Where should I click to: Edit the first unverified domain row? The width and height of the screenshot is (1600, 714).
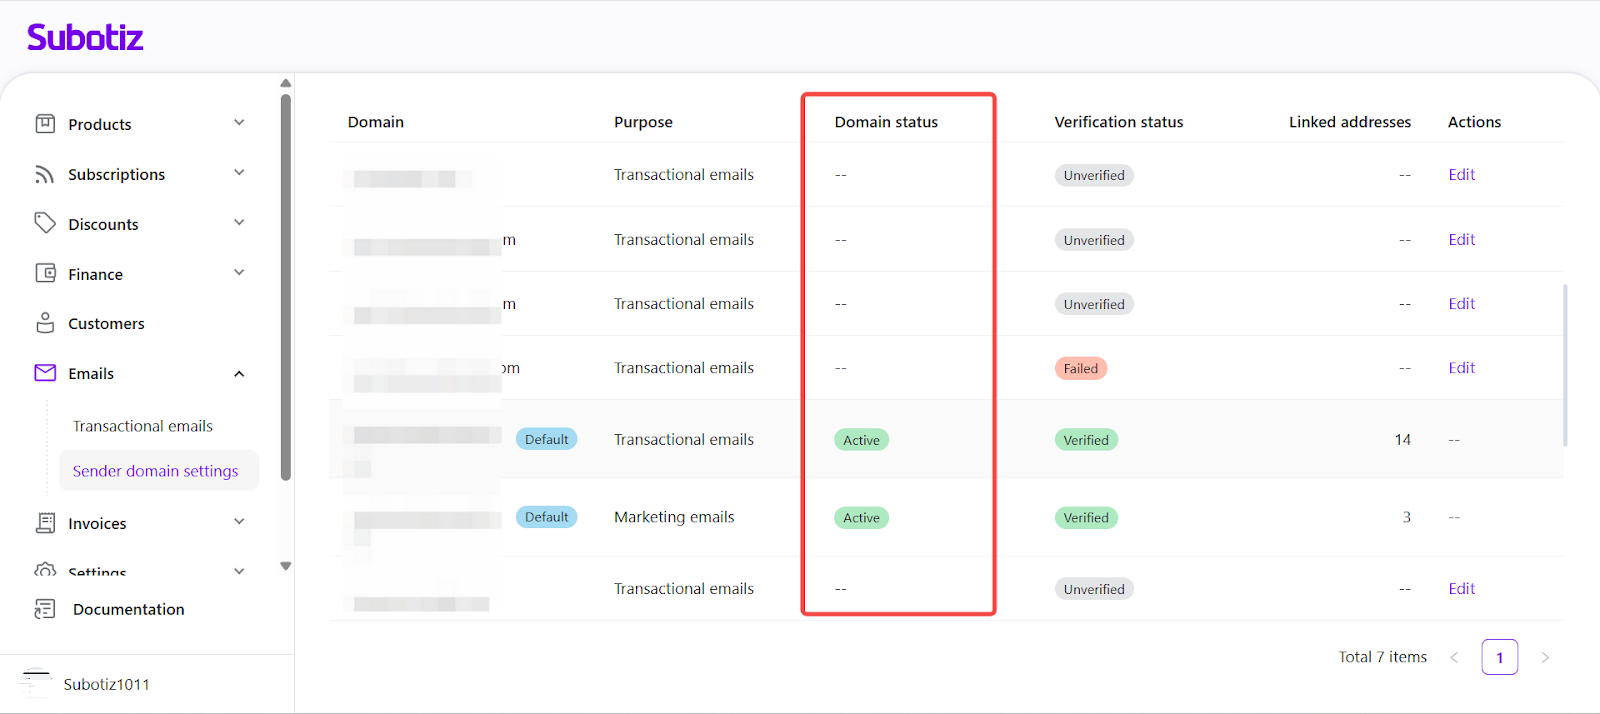coord(1461,175)
